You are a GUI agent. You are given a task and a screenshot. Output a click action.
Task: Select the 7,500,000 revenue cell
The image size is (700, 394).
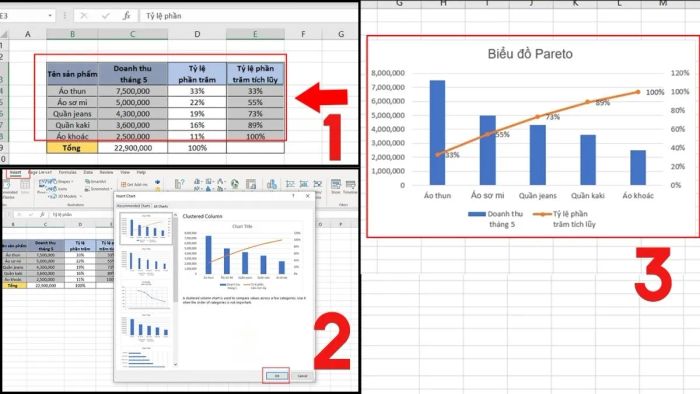[x=133, y=91]
